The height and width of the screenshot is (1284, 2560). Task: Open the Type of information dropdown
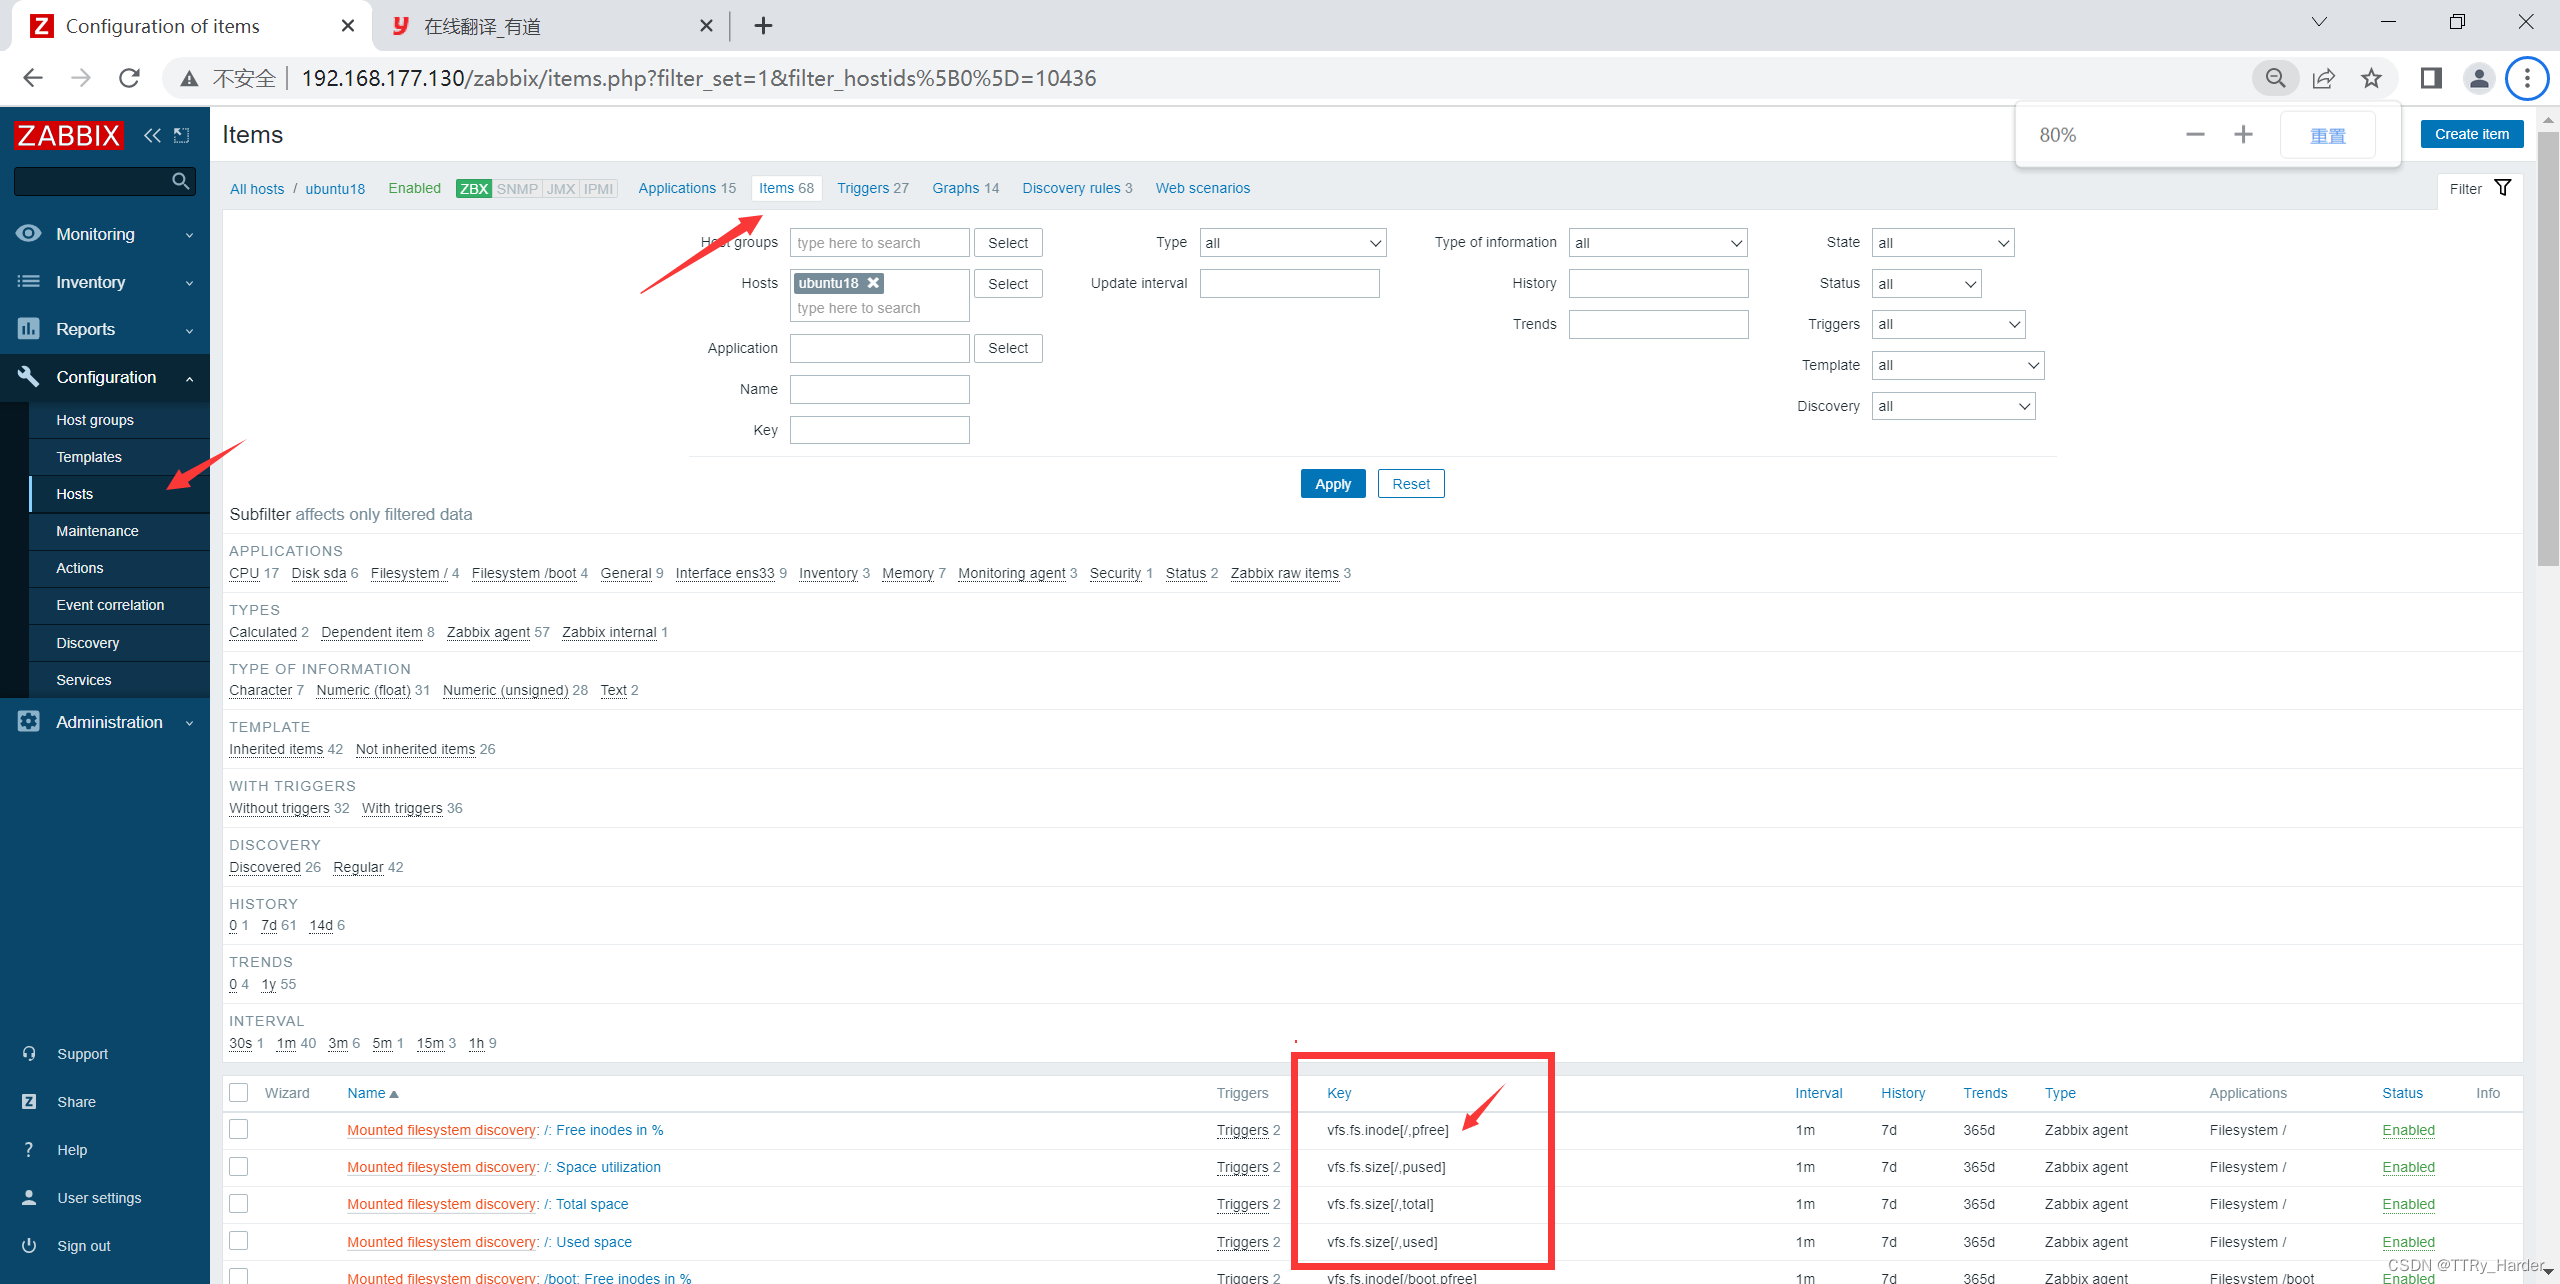click(x=1657, y=242)
